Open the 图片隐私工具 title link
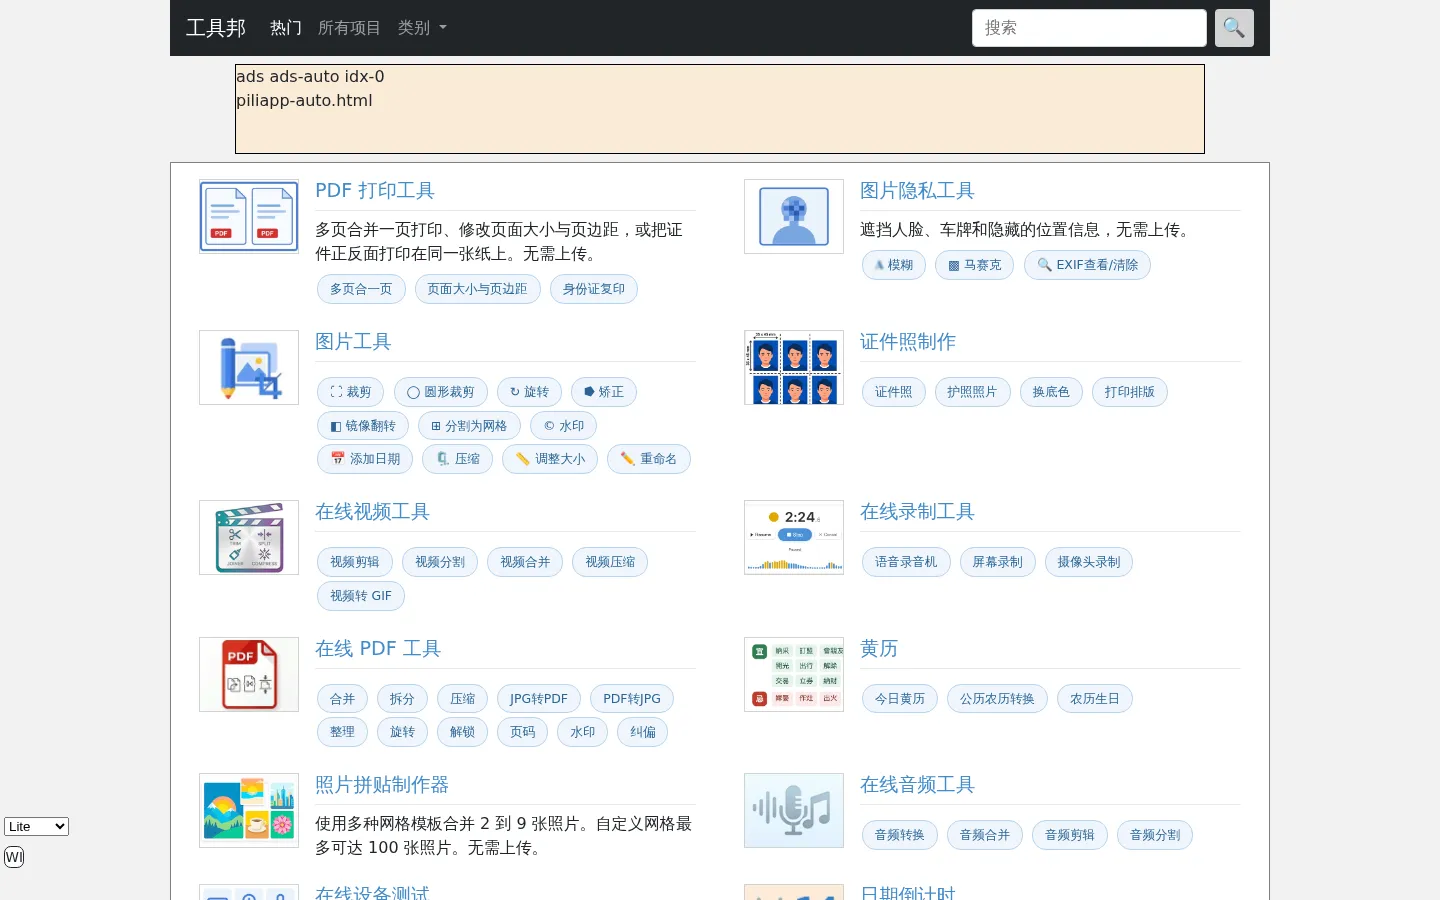 pos(917,191)
